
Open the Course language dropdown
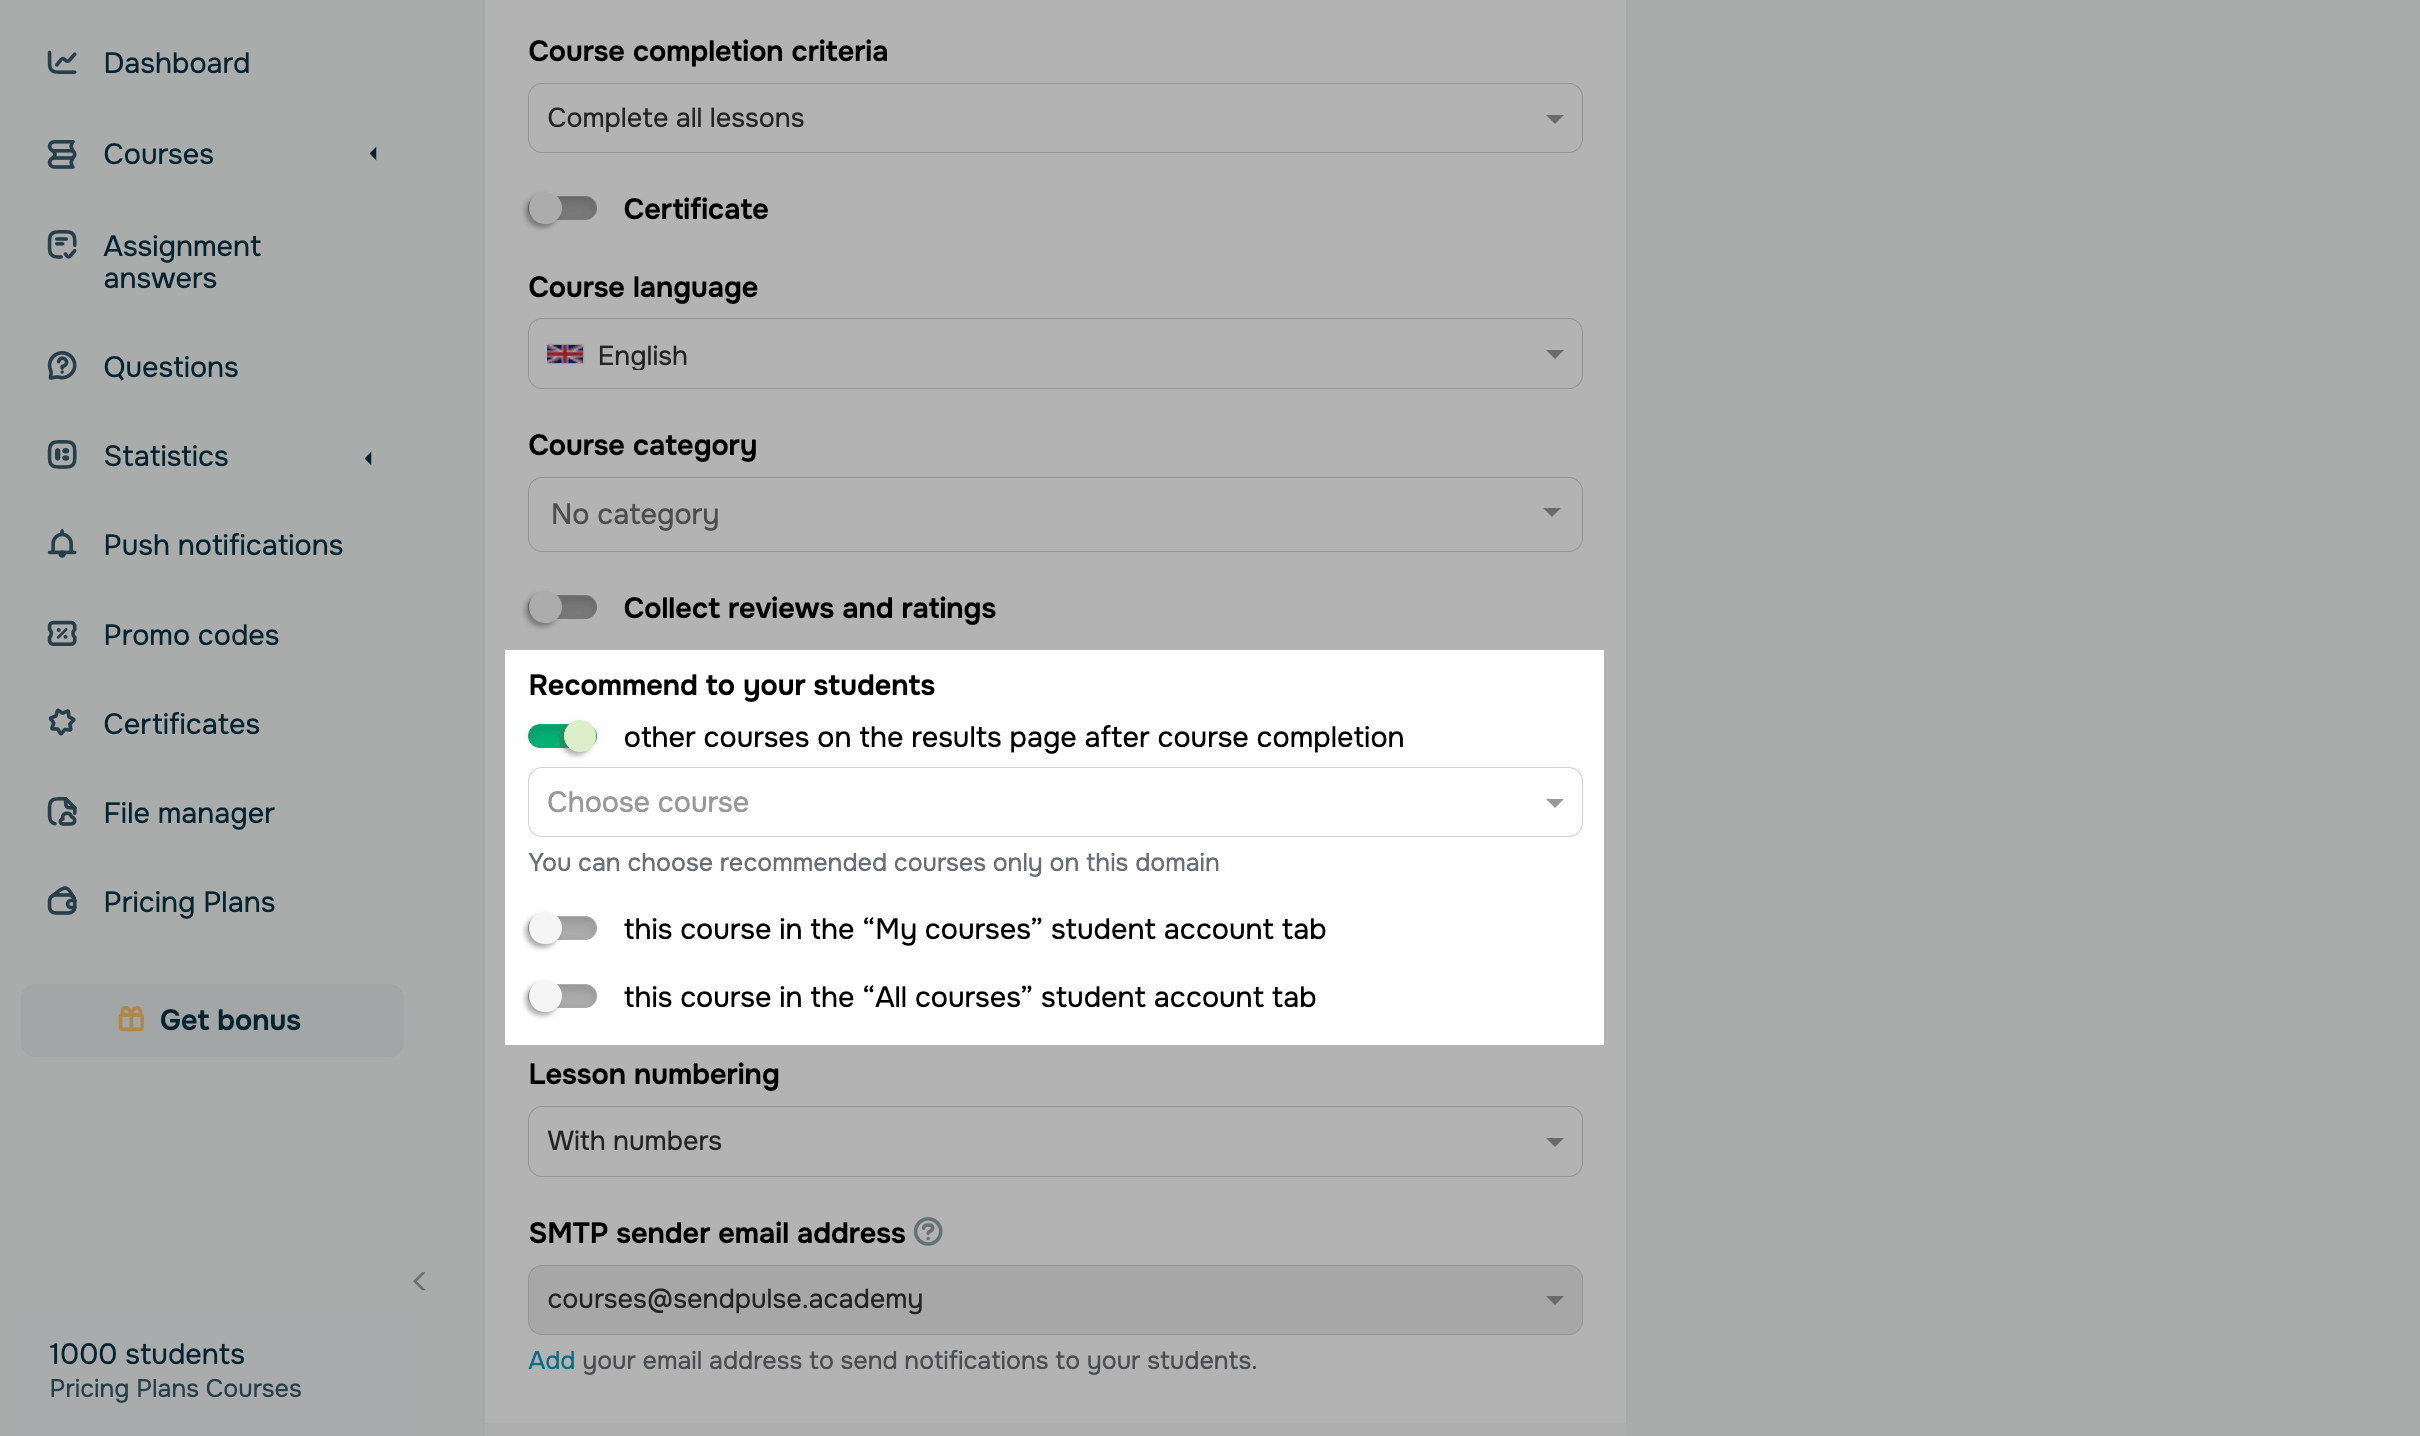coord(1055,354)
